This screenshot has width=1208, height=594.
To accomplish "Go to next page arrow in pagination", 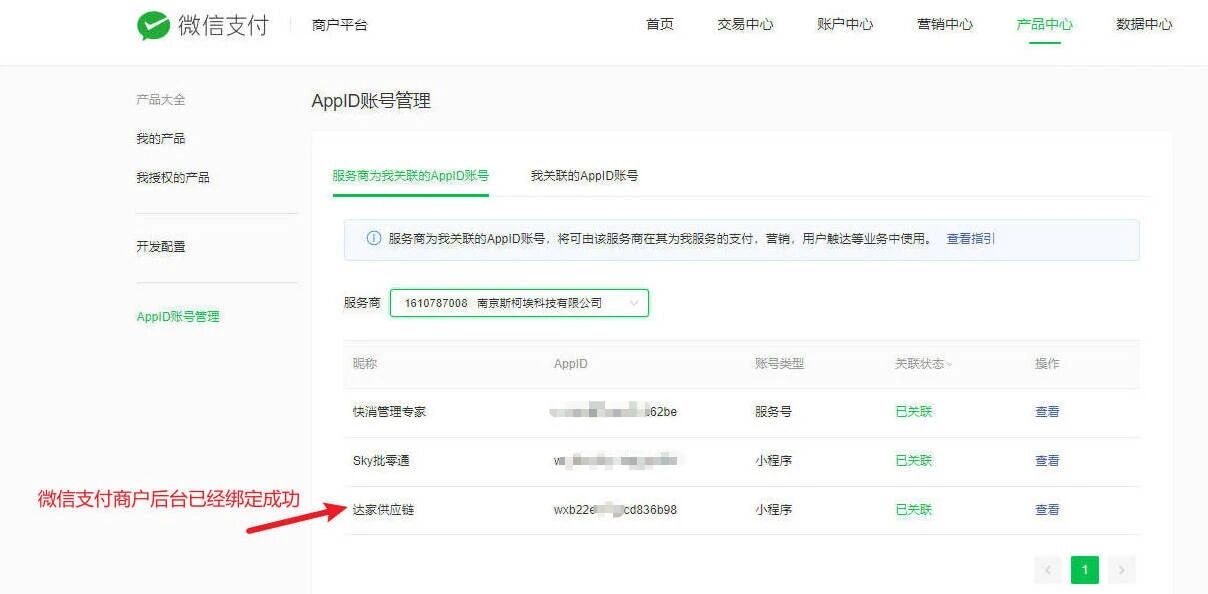I will point(1122,570).
